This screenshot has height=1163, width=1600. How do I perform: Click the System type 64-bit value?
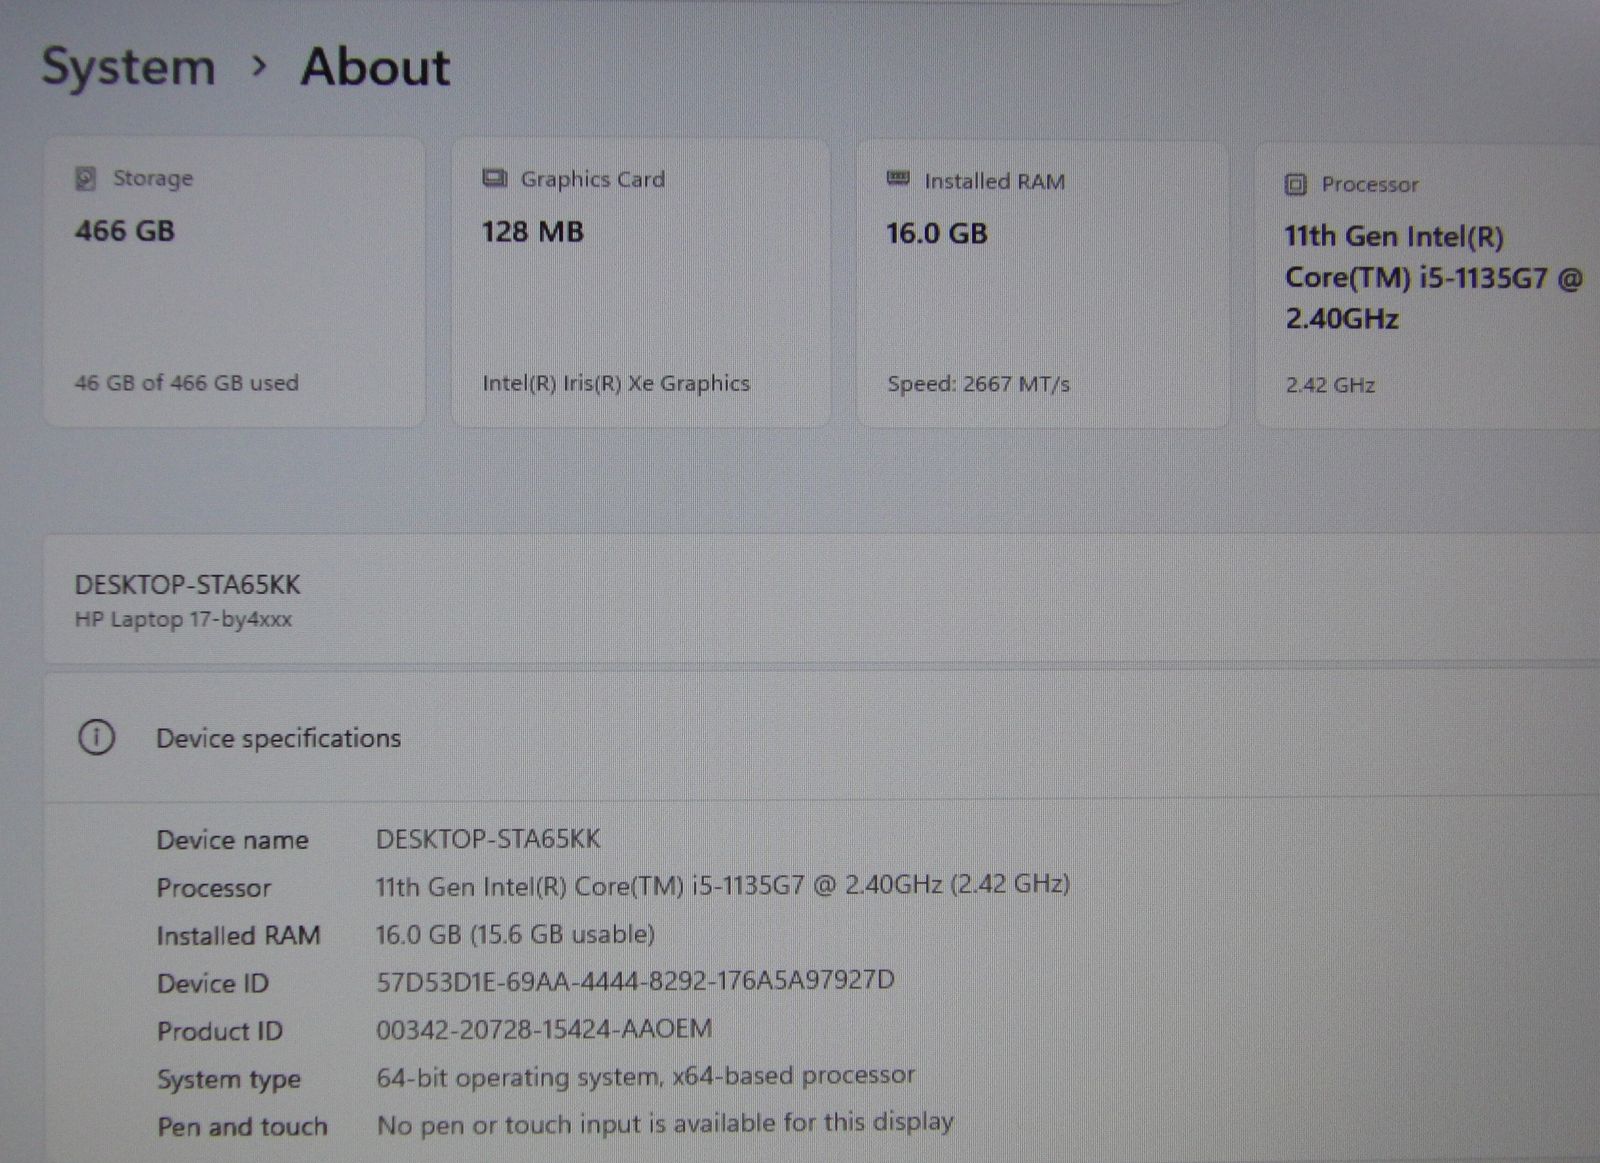645,1077
